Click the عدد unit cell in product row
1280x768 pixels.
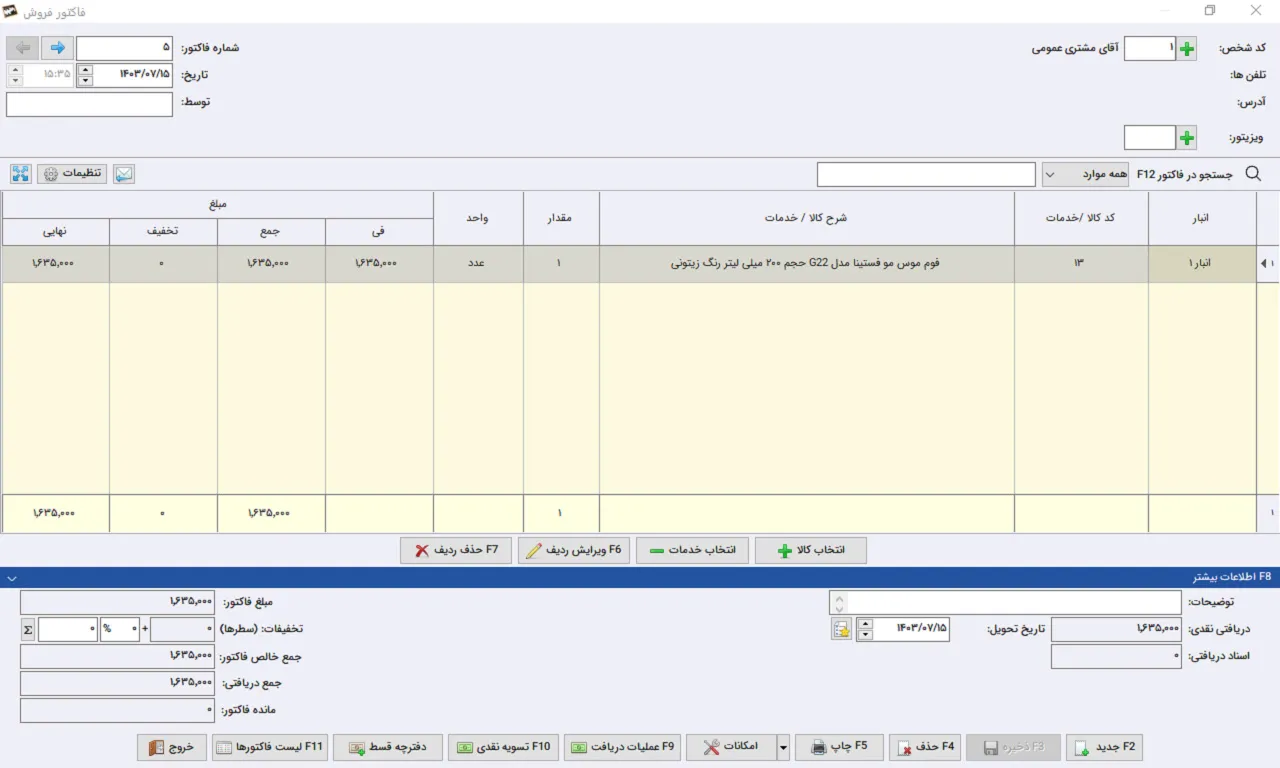tap(478, 264)
